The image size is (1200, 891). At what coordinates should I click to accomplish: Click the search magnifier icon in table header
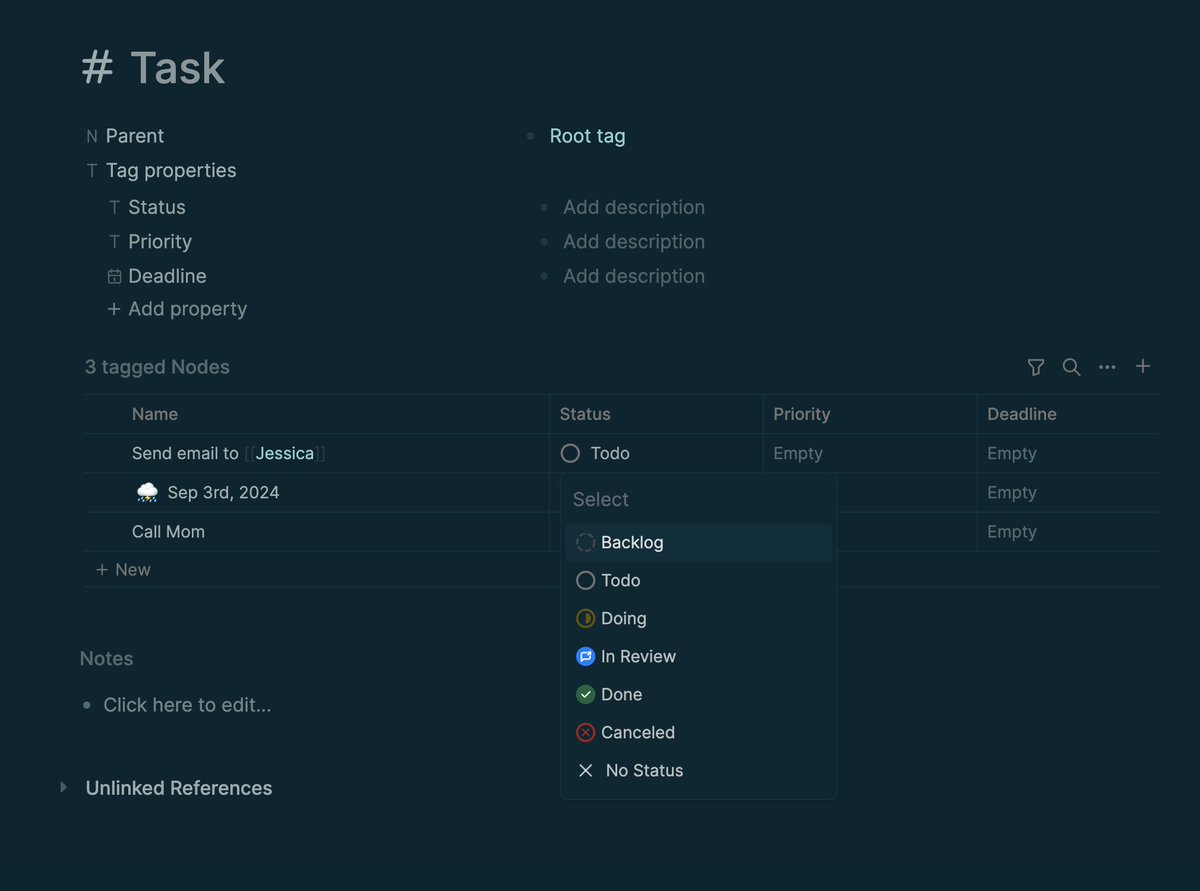click(1071, 367)
